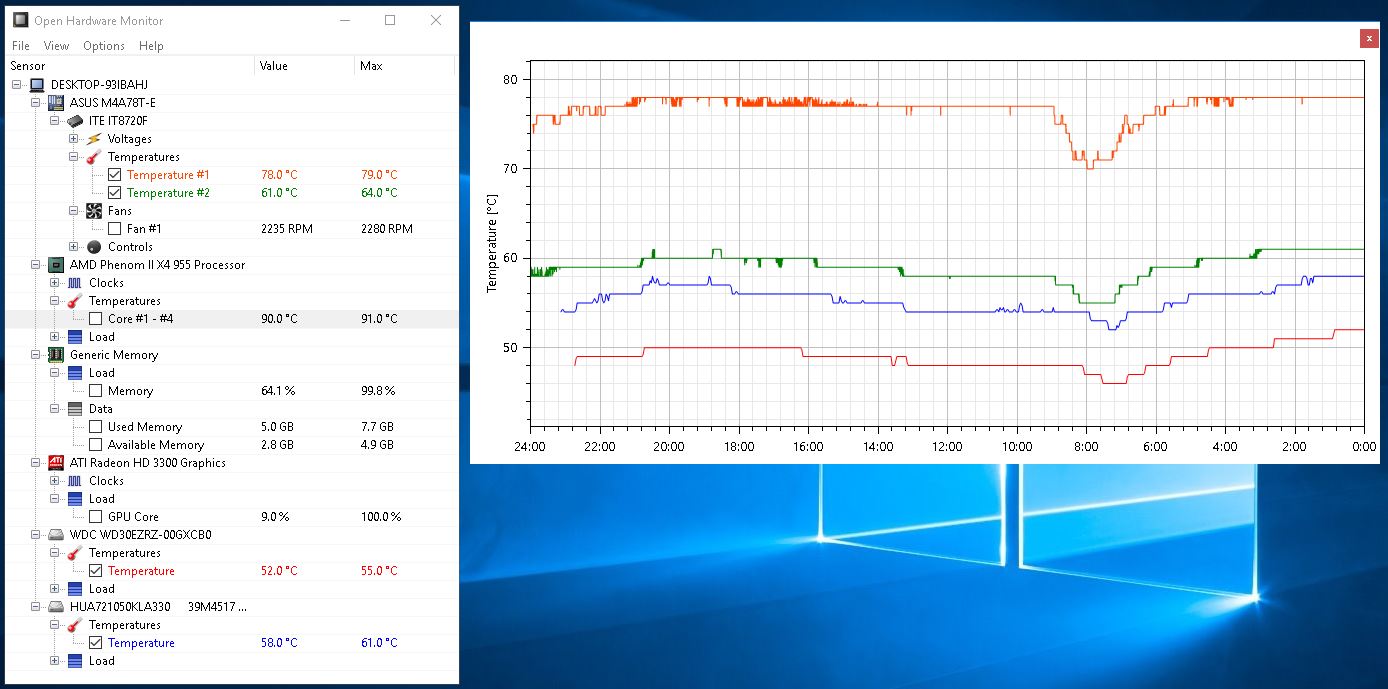Select the ASUS M4A78T-E motherboard icon
Screen dimensions: 1388x689
pos(54,102)
